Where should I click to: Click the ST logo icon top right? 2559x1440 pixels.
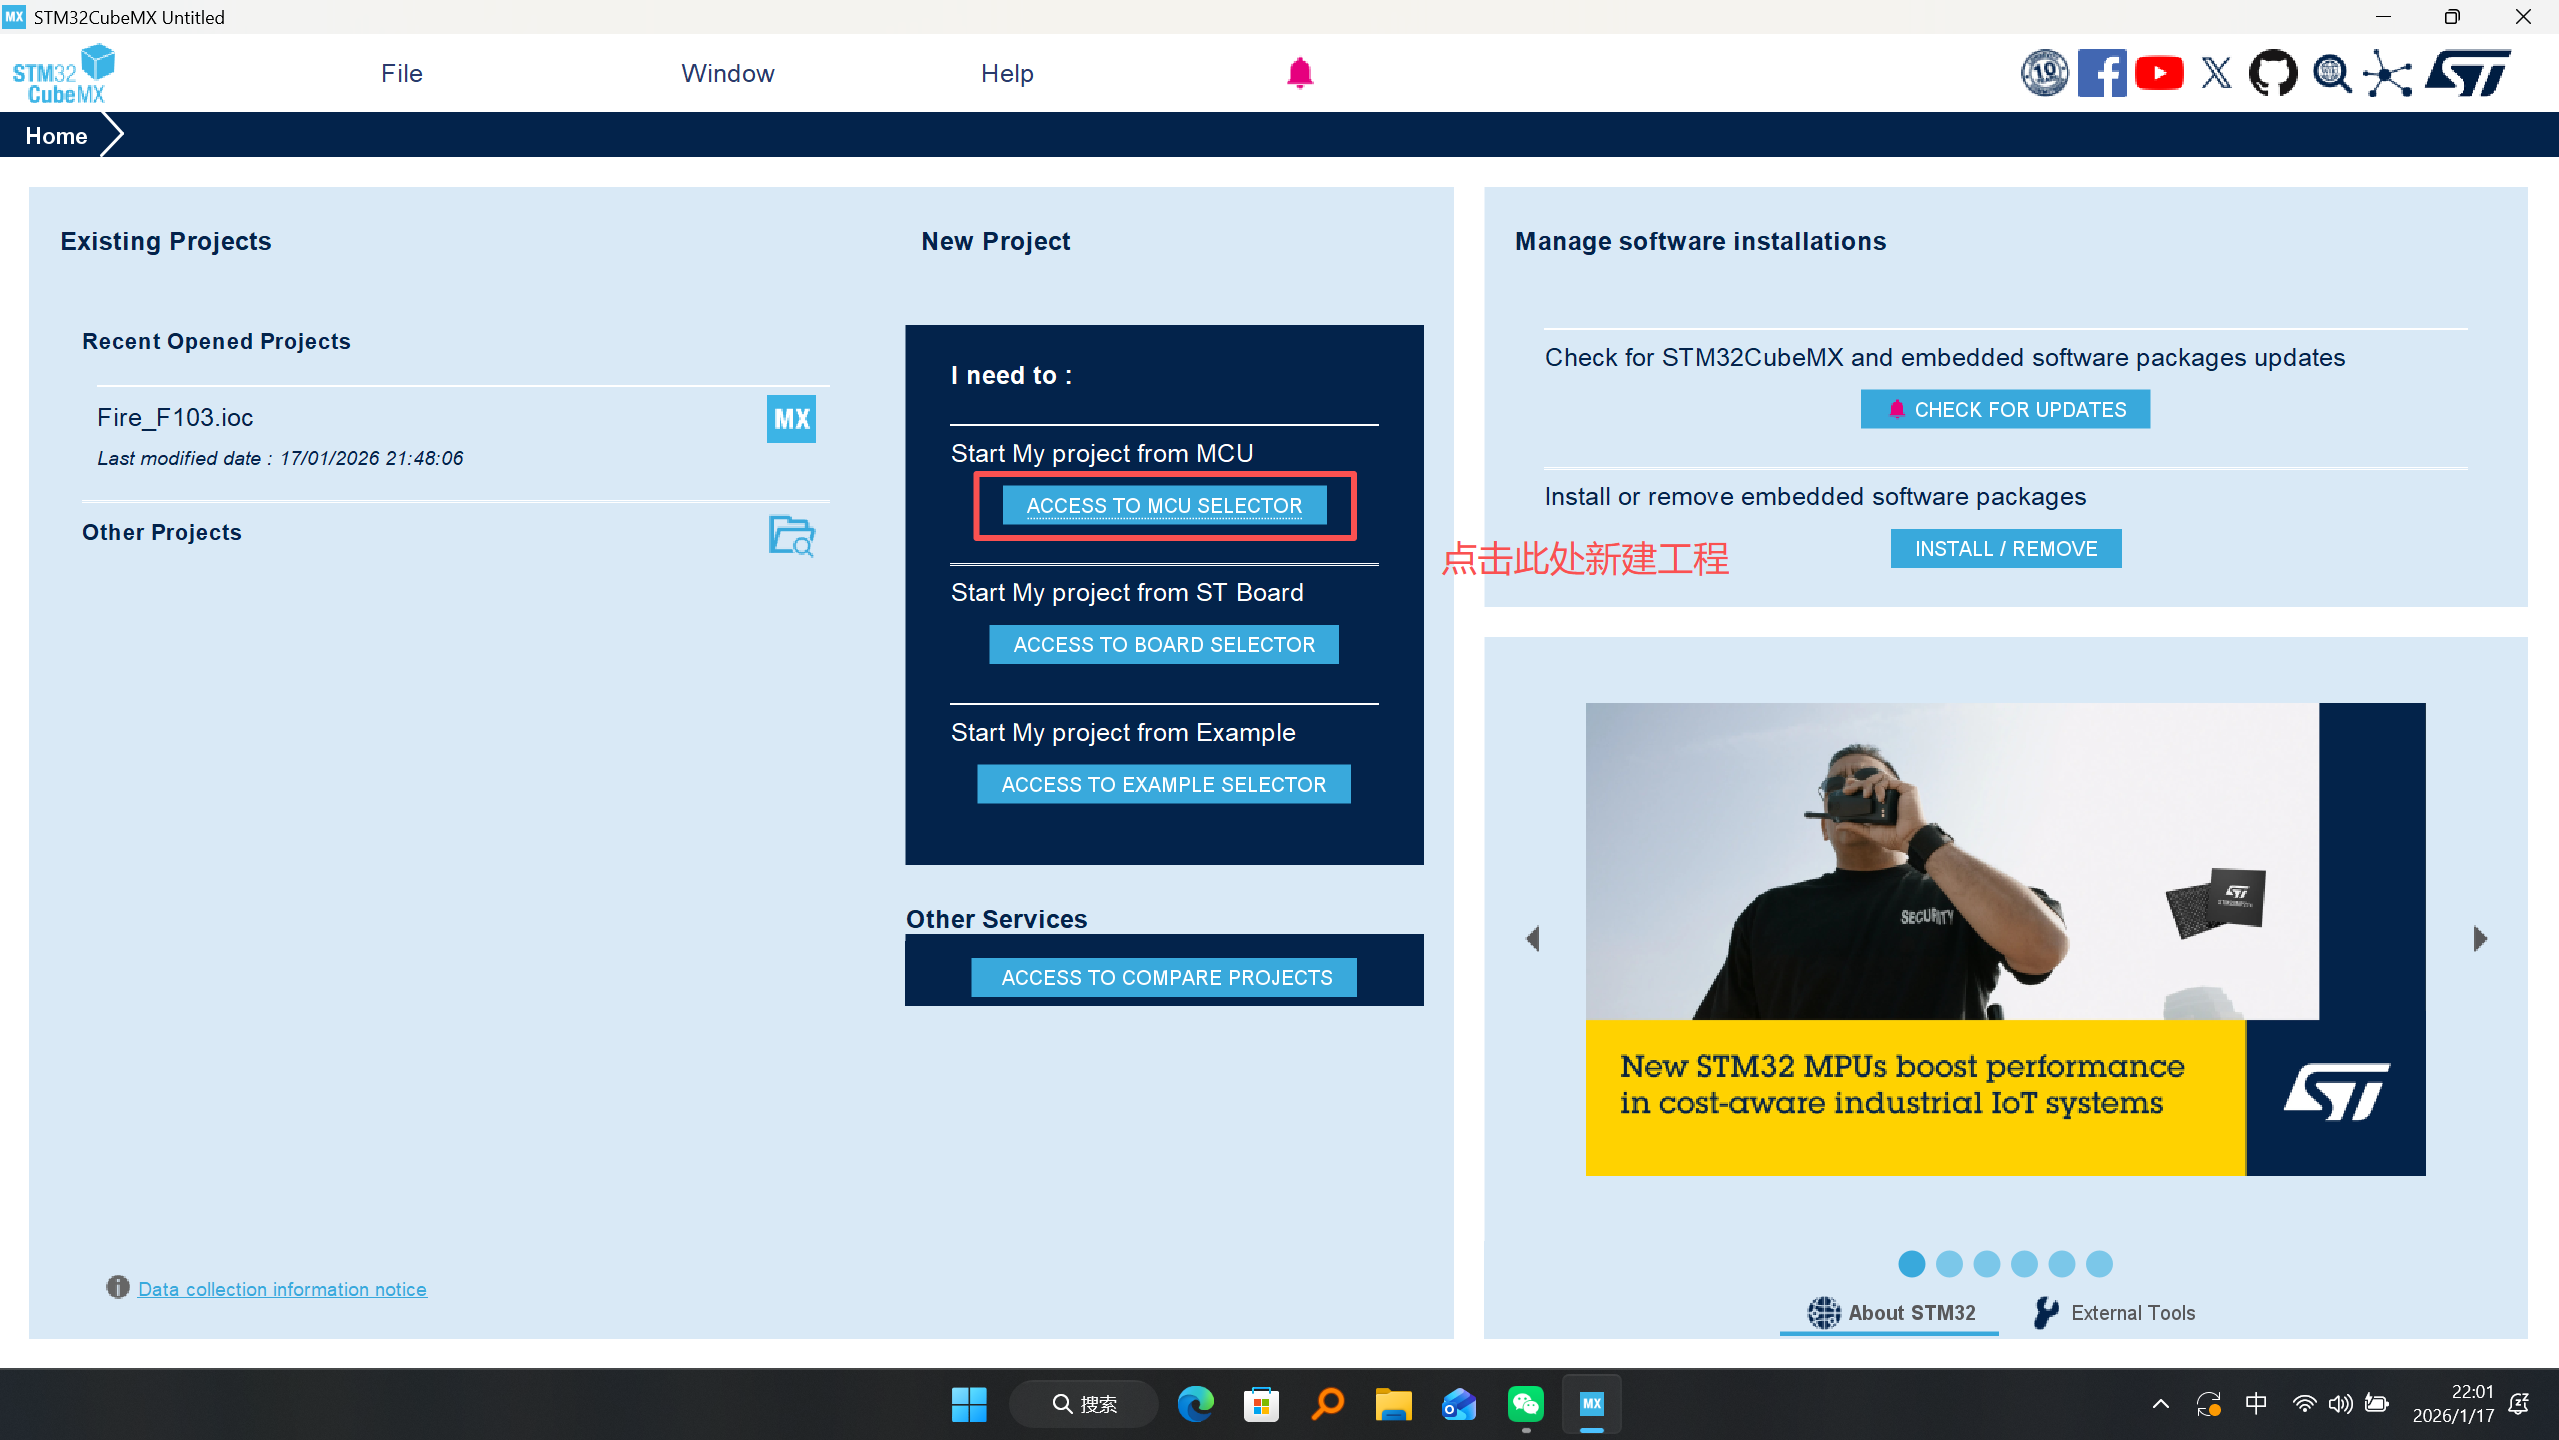click(2467, 73)
